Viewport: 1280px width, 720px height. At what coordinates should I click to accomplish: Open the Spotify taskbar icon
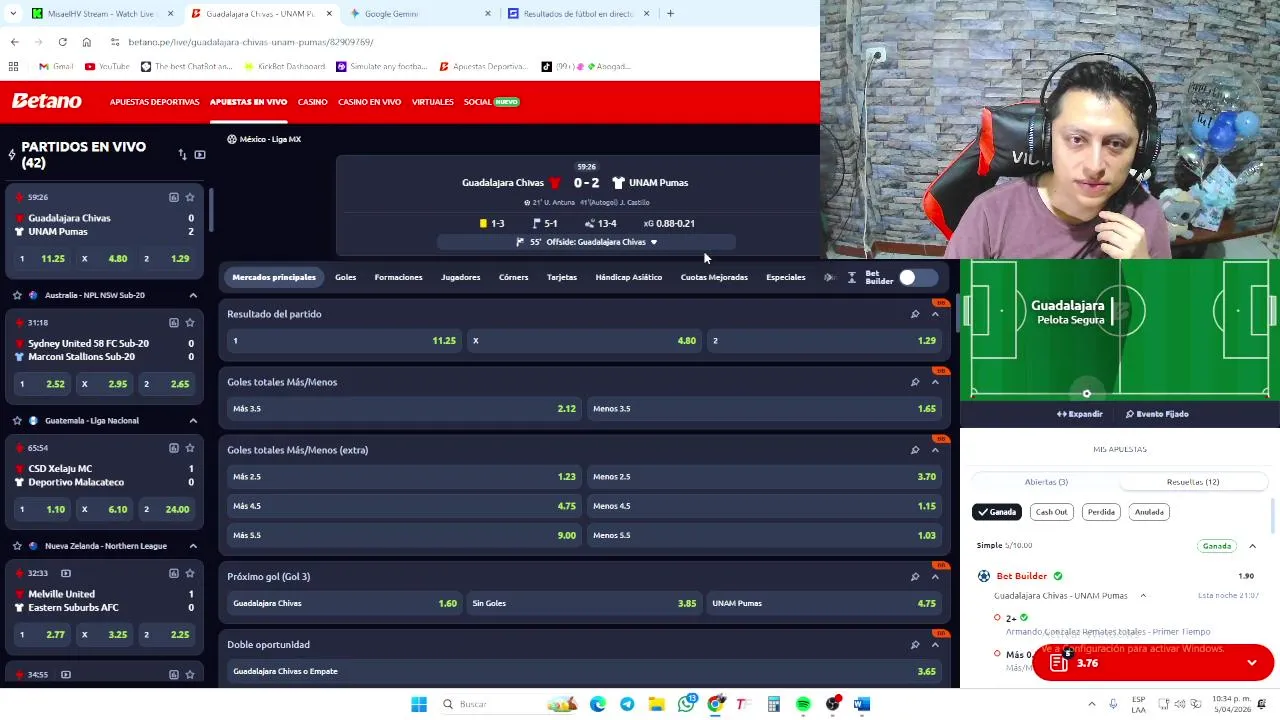pos(803,704)
